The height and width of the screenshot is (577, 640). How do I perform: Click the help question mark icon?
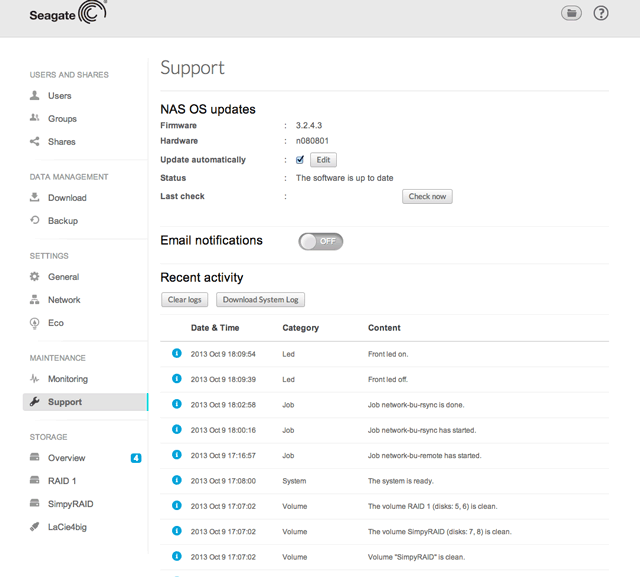point(601,13)
